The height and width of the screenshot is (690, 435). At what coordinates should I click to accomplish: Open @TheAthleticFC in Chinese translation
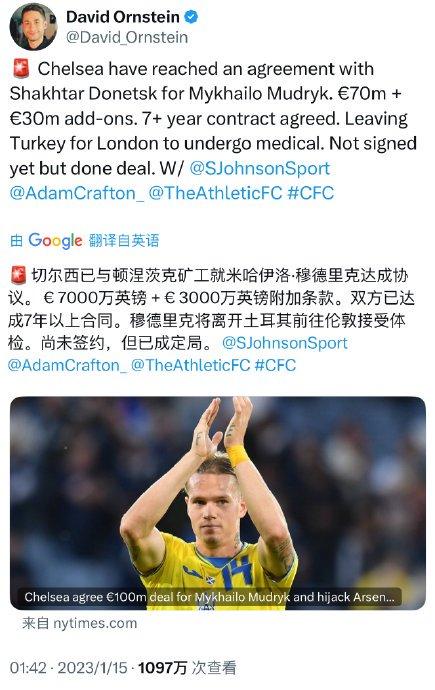click(190, 365)
